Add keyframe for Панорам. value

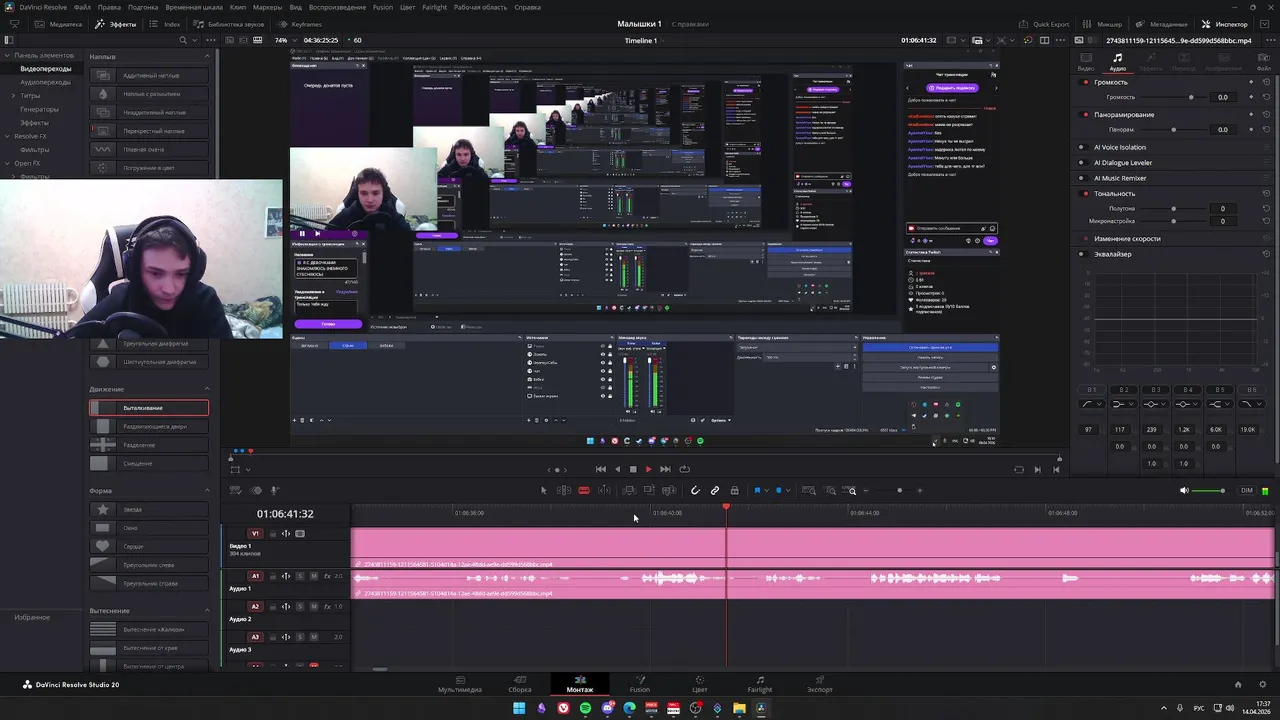[x=1251, y=129]
